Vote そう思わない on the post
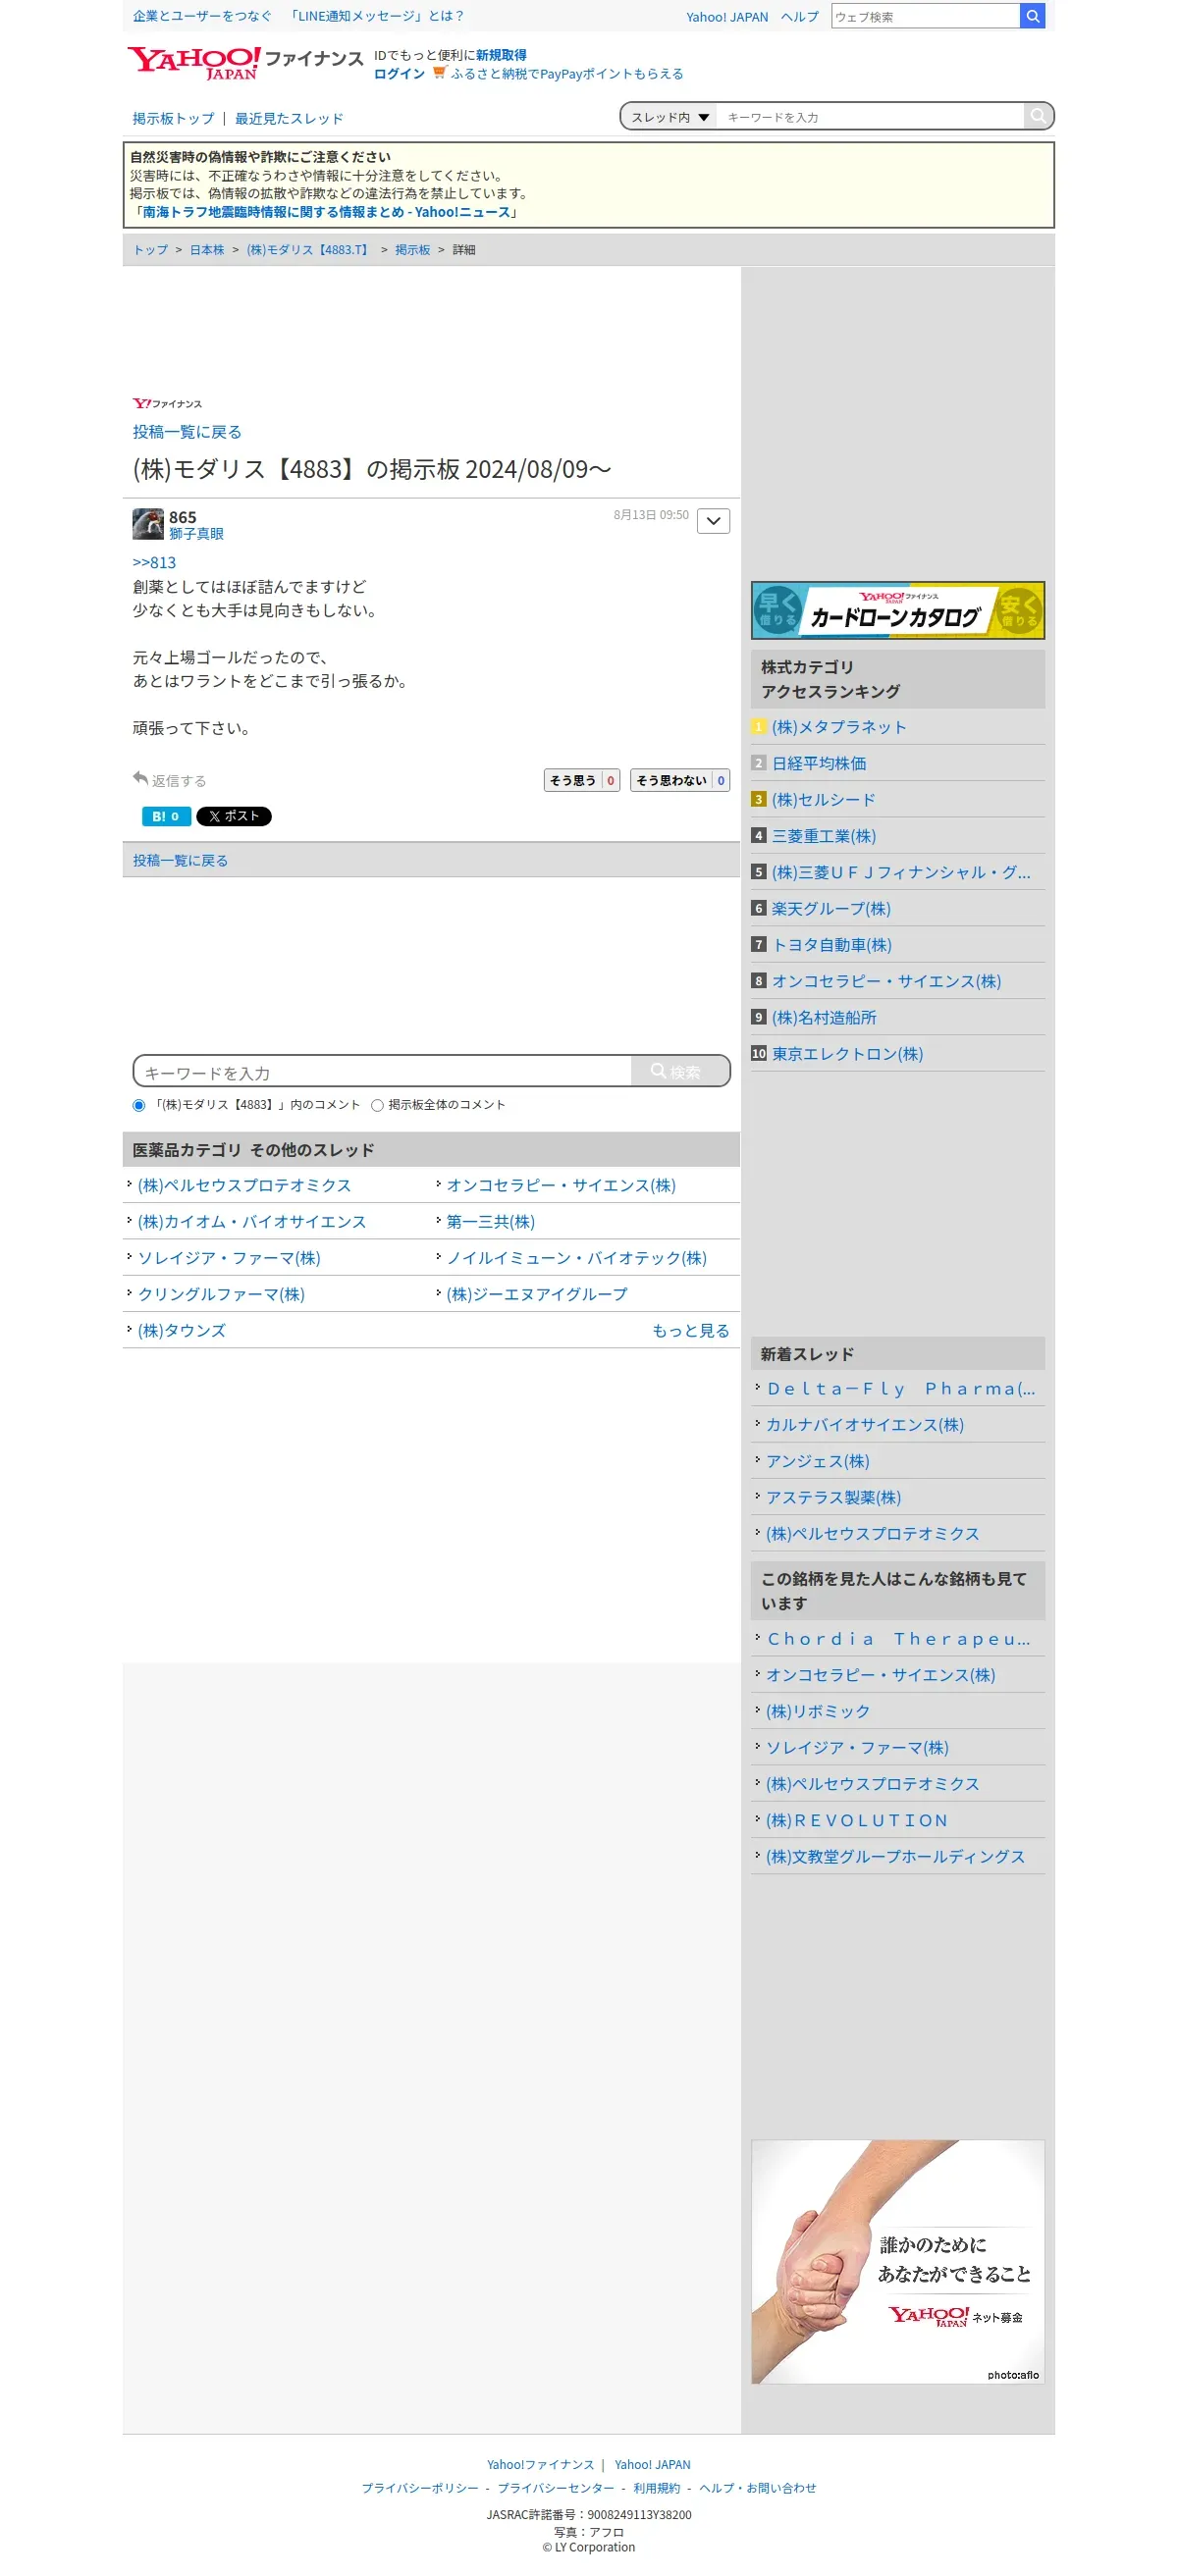Screen dimensions: 1178x2576 (679, 780)
